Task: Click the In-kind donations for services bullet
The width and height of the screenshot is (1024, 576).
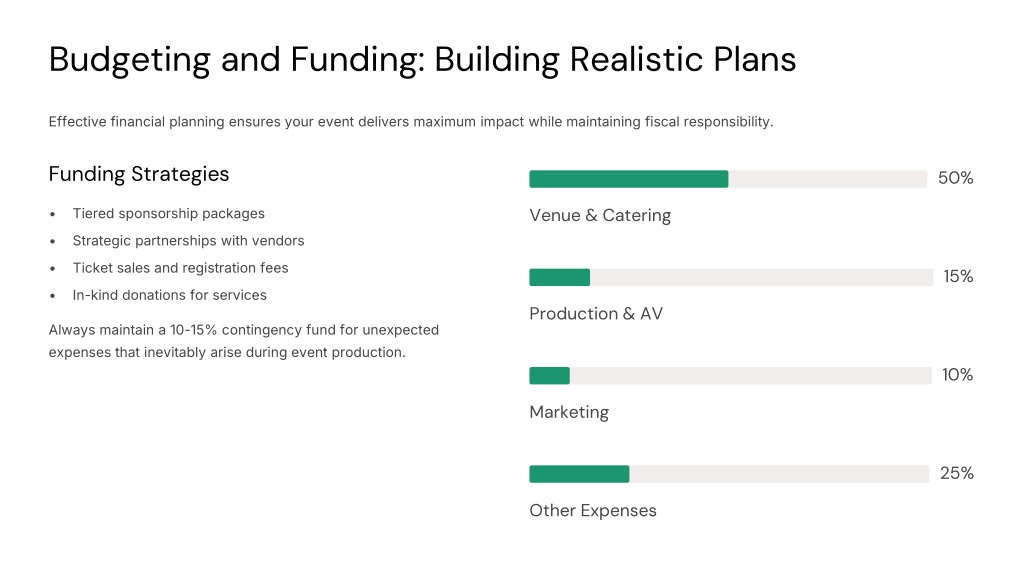Action: click(169, 295)
